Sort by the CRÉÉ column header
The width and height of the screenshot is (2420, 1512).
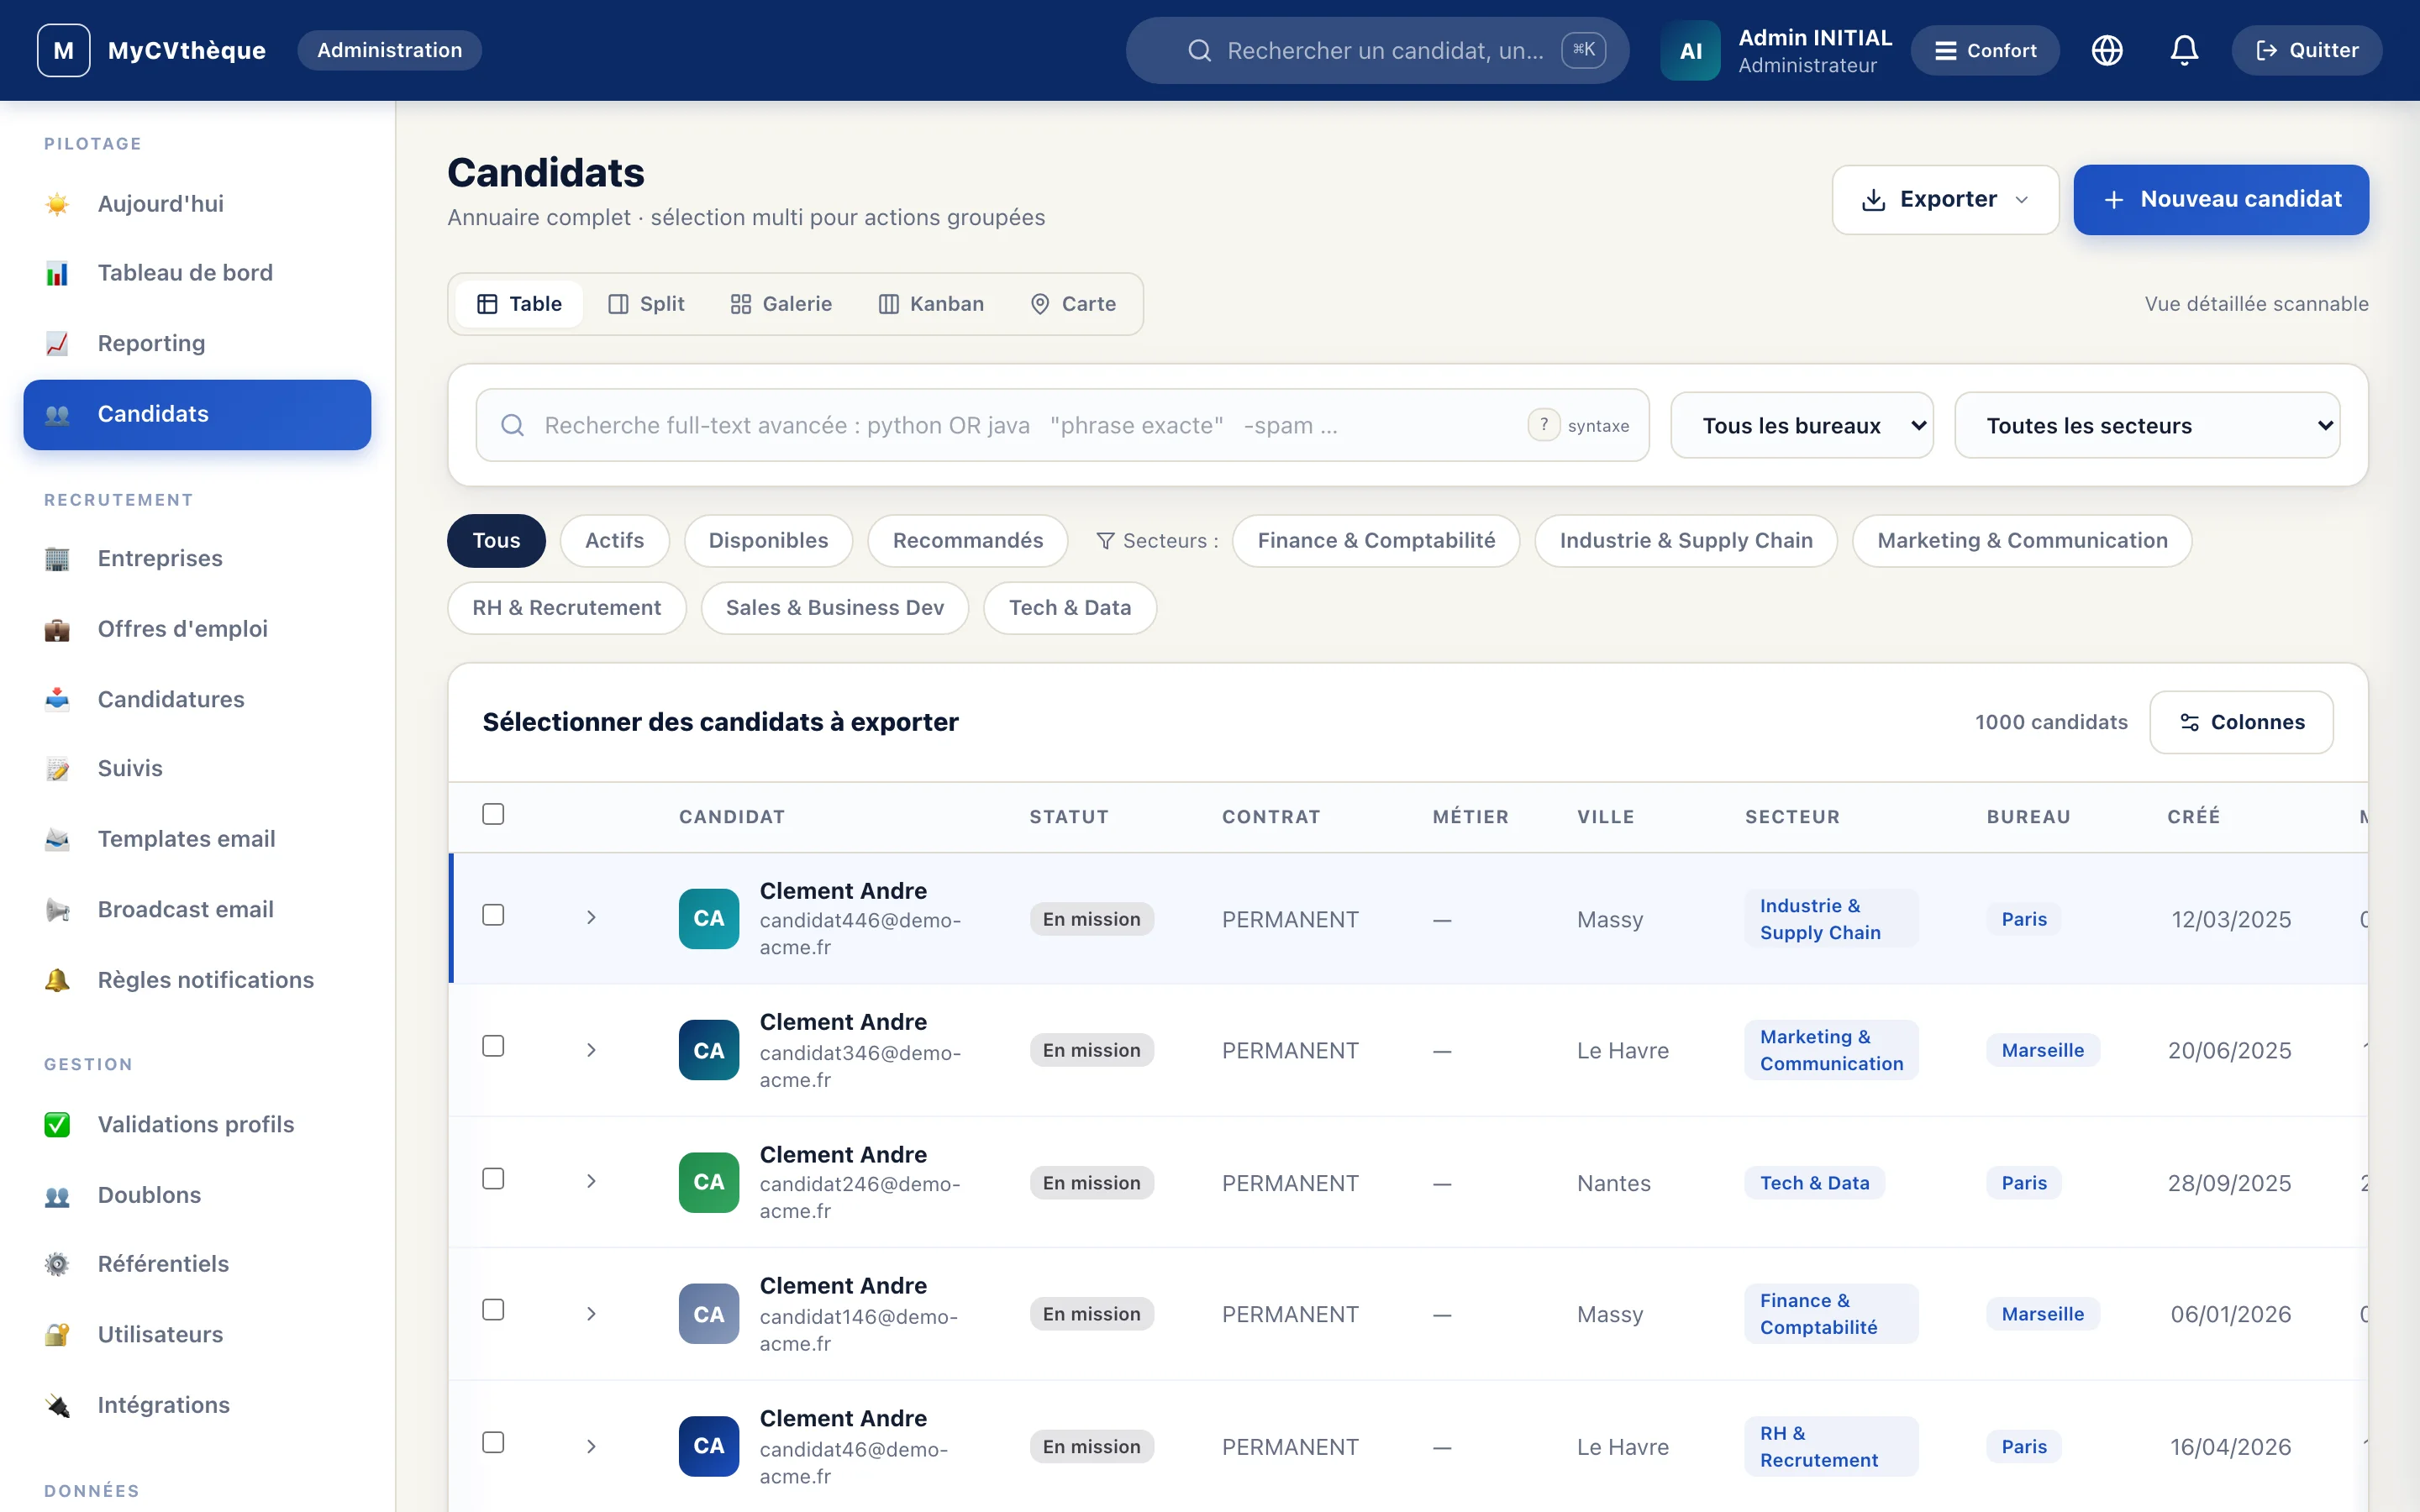(2193, 816)
